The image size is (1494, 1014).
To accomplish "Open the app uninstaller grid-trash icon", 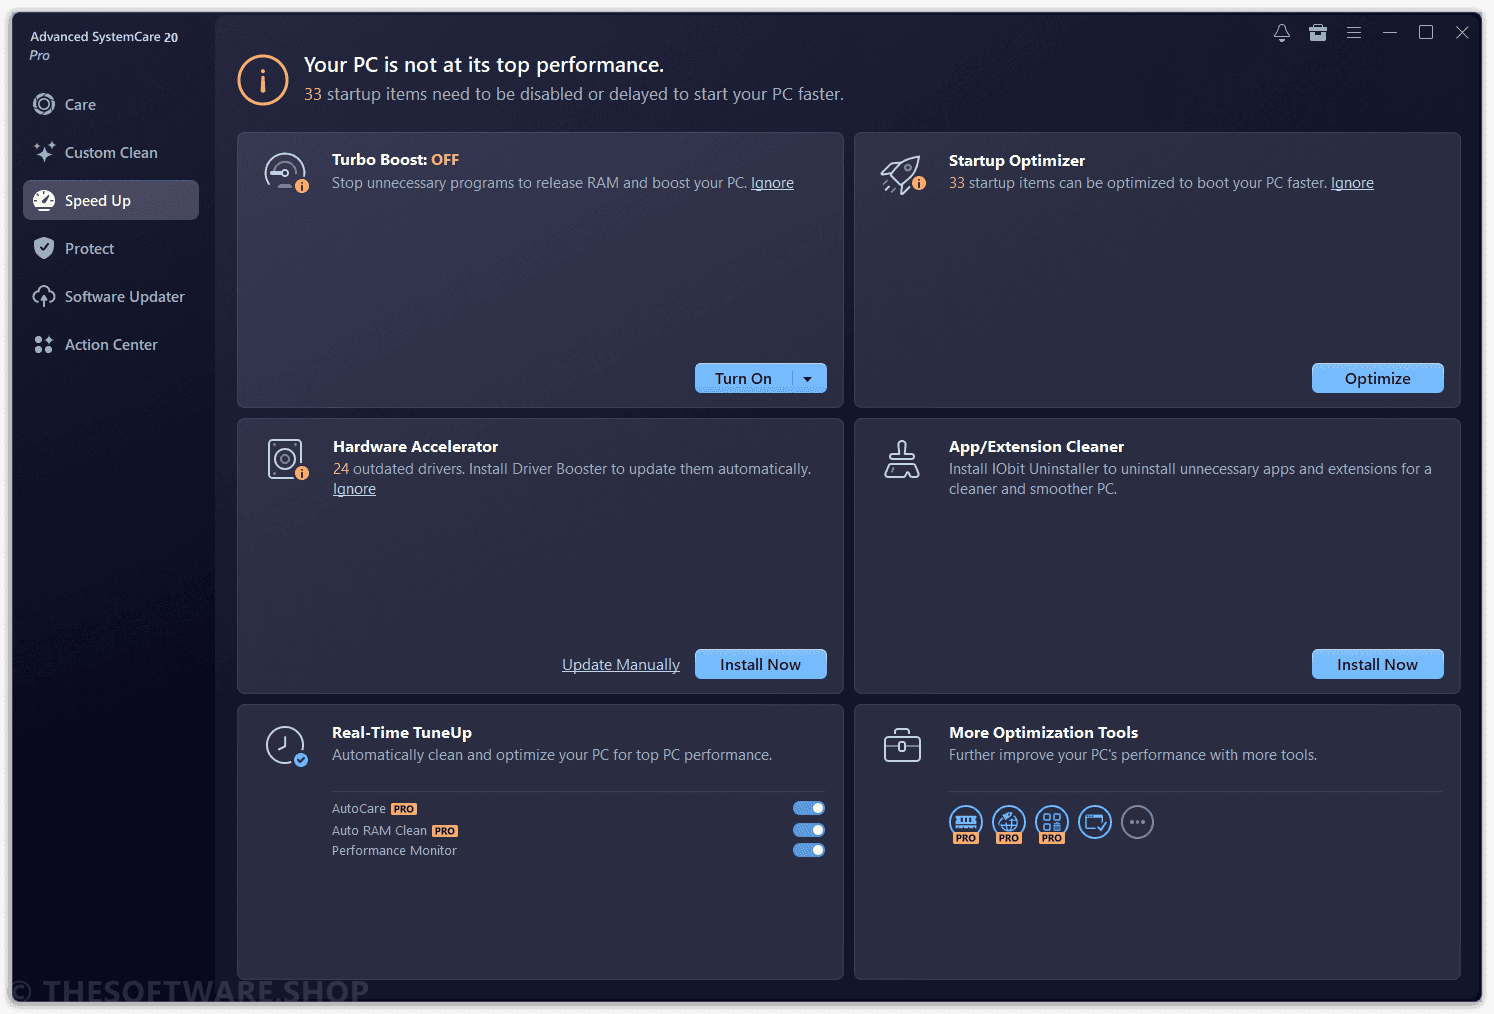I will (x=1052, y=823).
